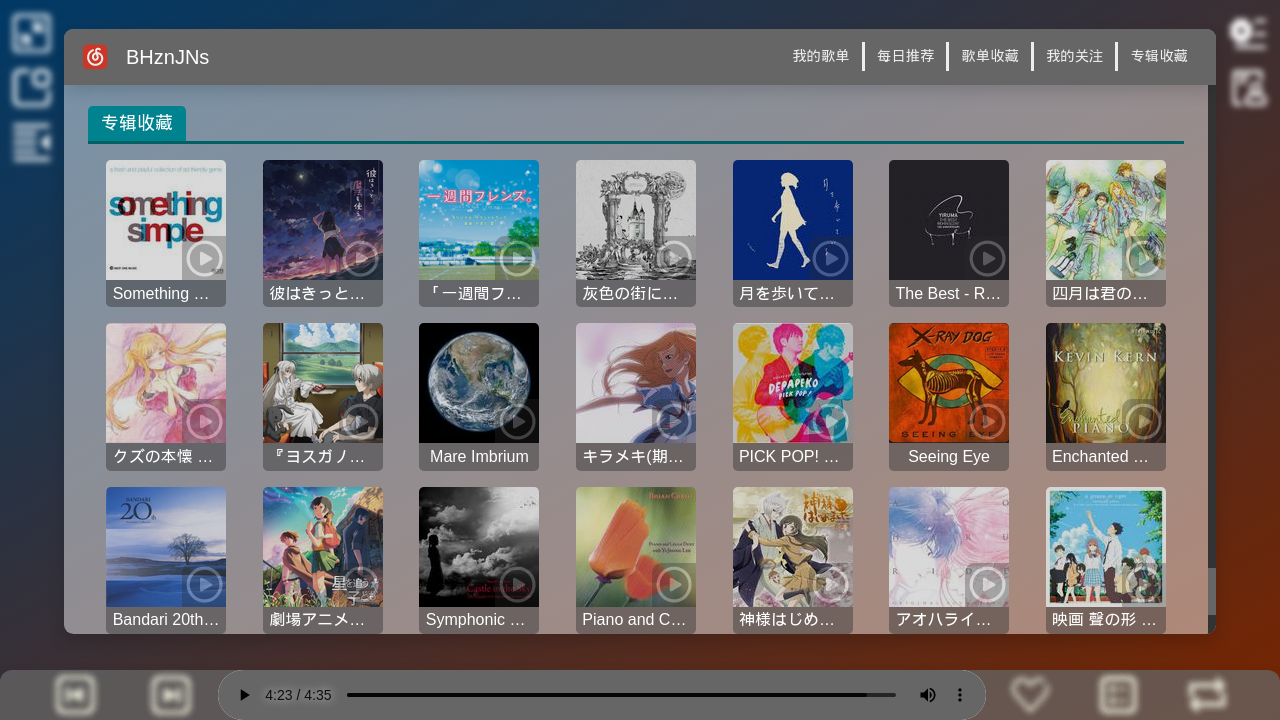Screen dimensions: 1280x720
Task: Skip to the next track
Action: (x=170, y=695)
